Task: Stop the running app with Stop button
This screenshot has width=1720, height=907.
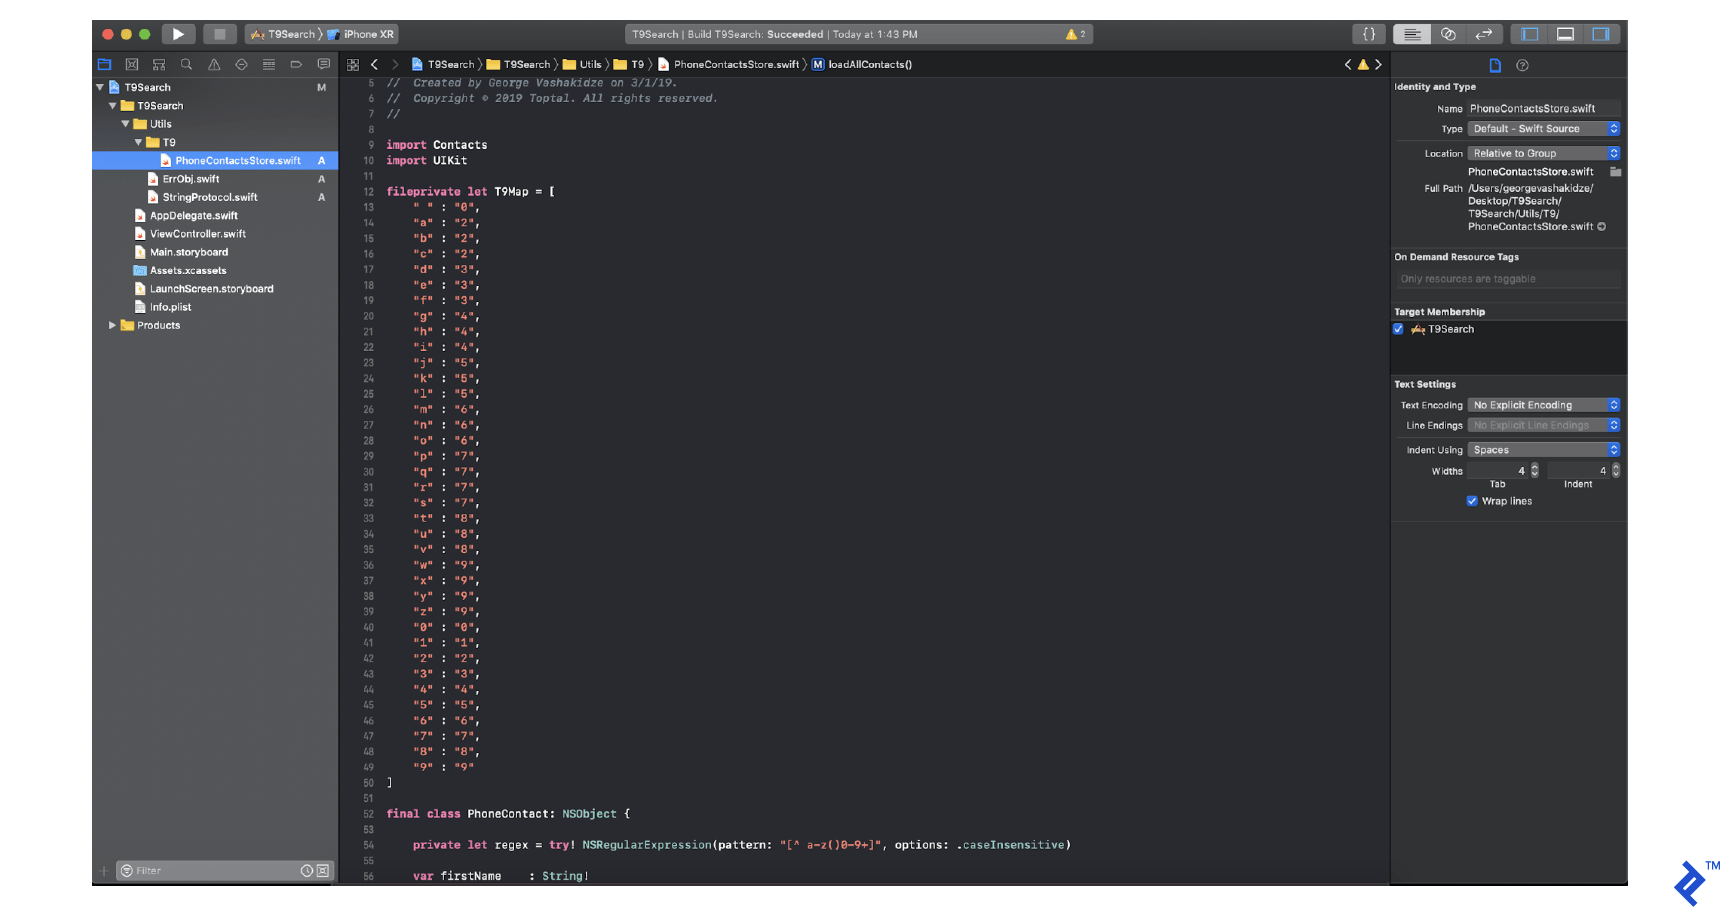Action: pyautogui.click(x=220, y=34)
